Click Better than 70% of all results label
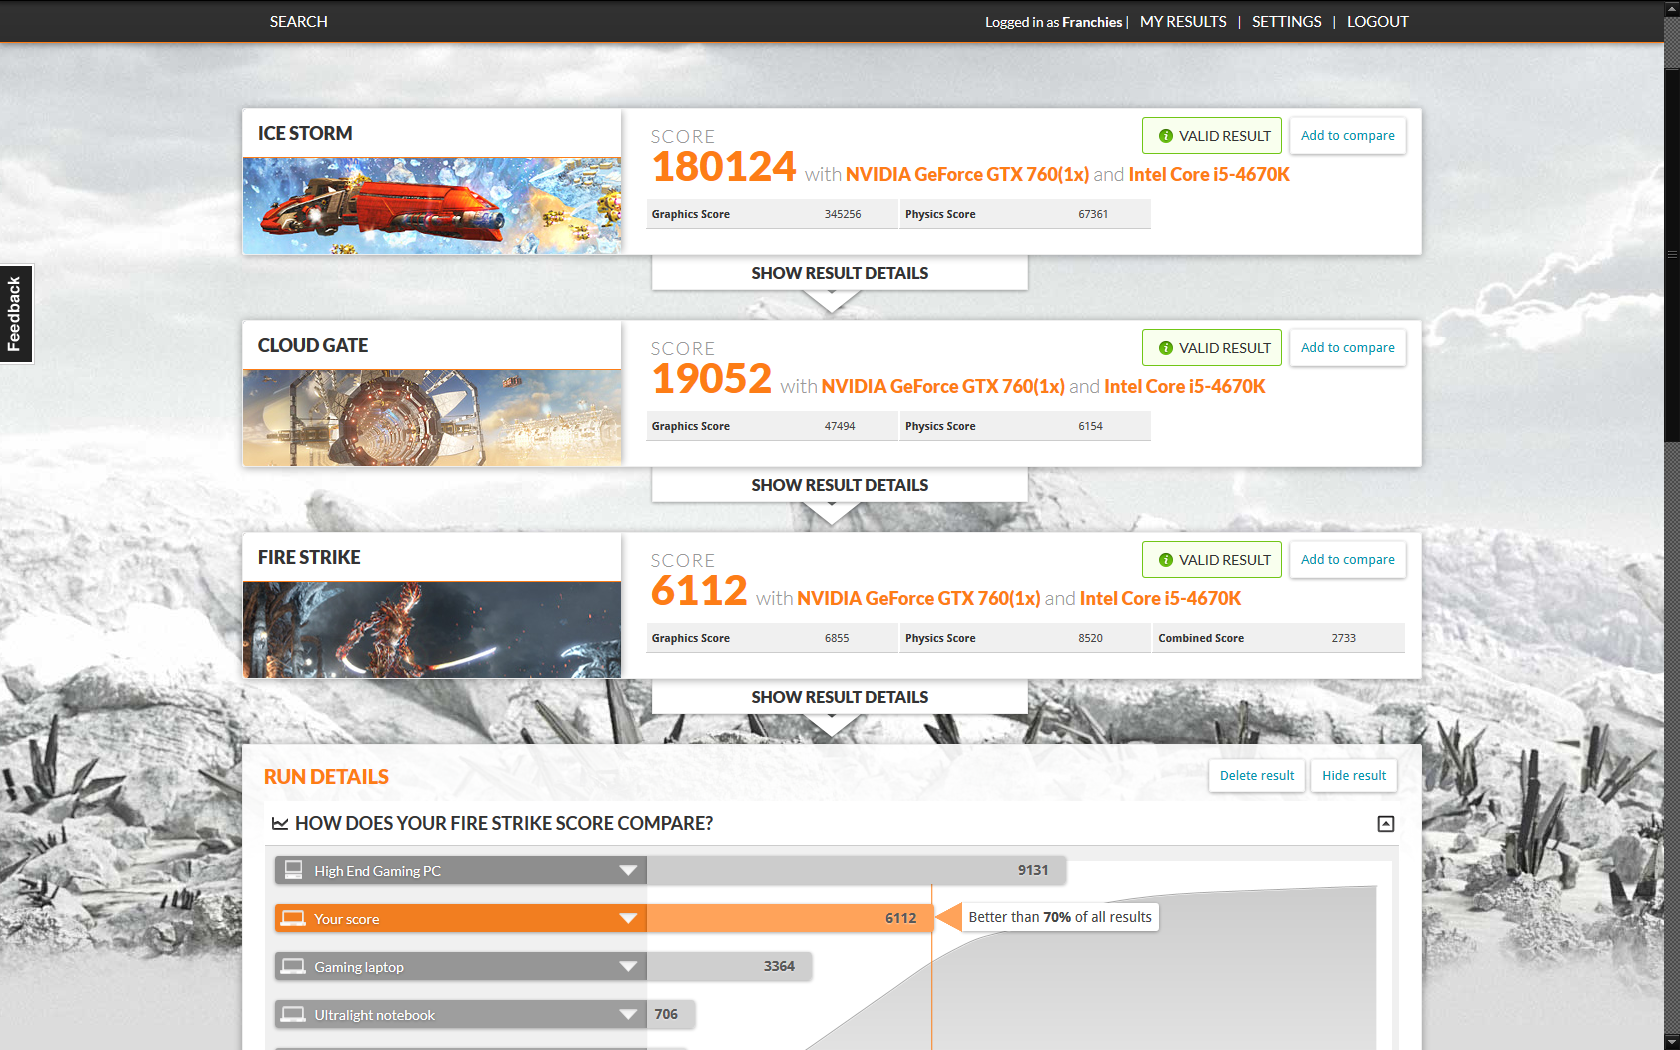This screenshot has width=1680, height=1050. coord(1060,917)
